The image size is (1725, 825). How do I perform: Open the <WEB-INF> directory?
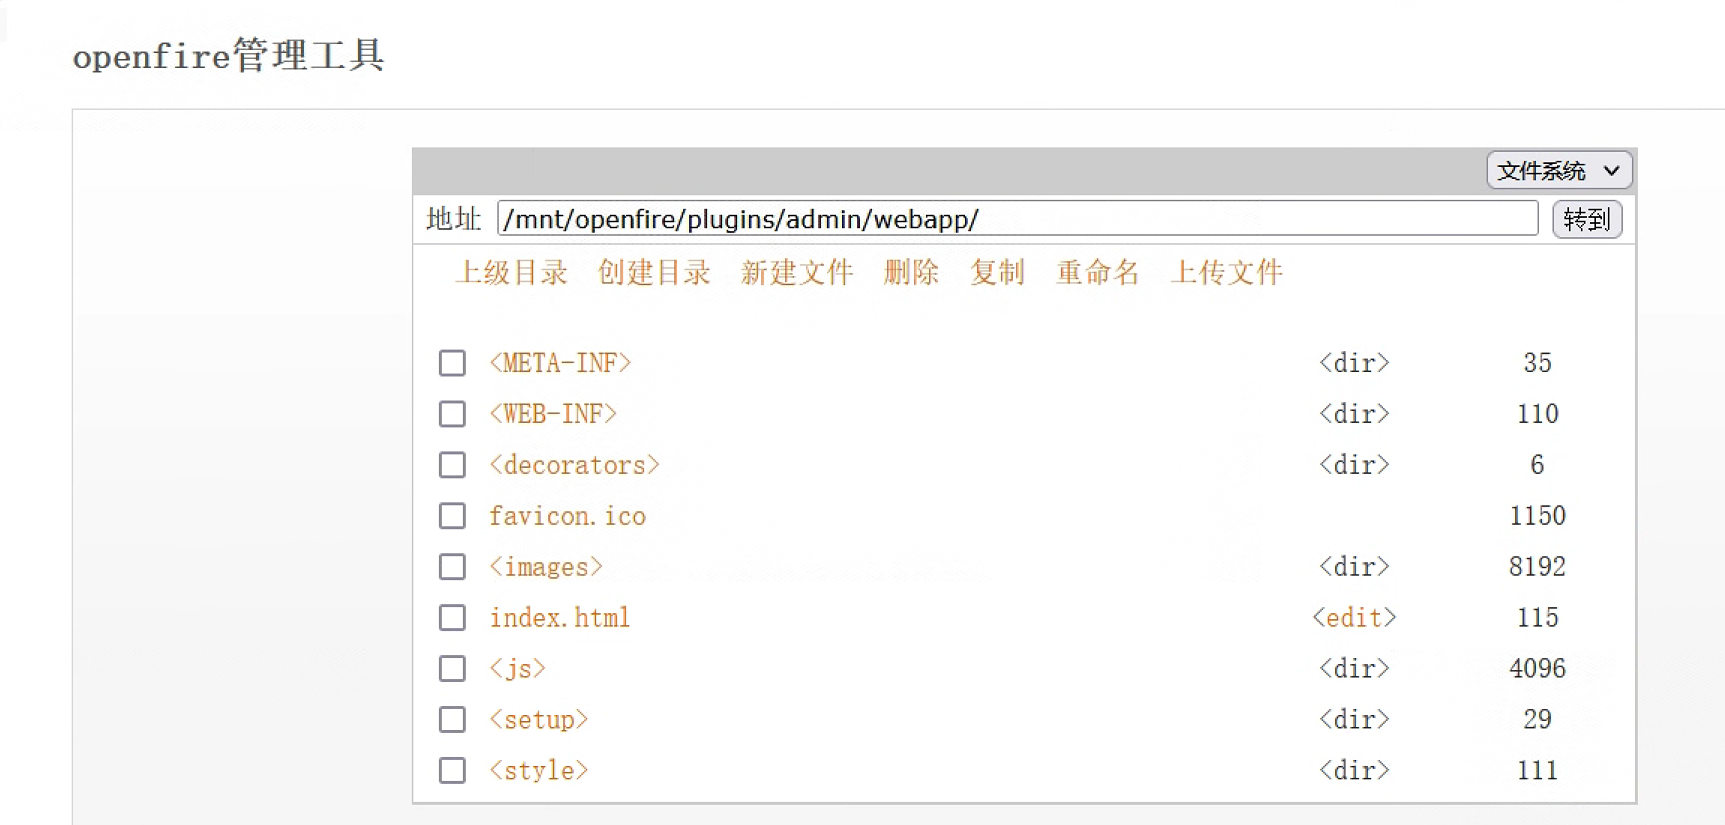553,414
